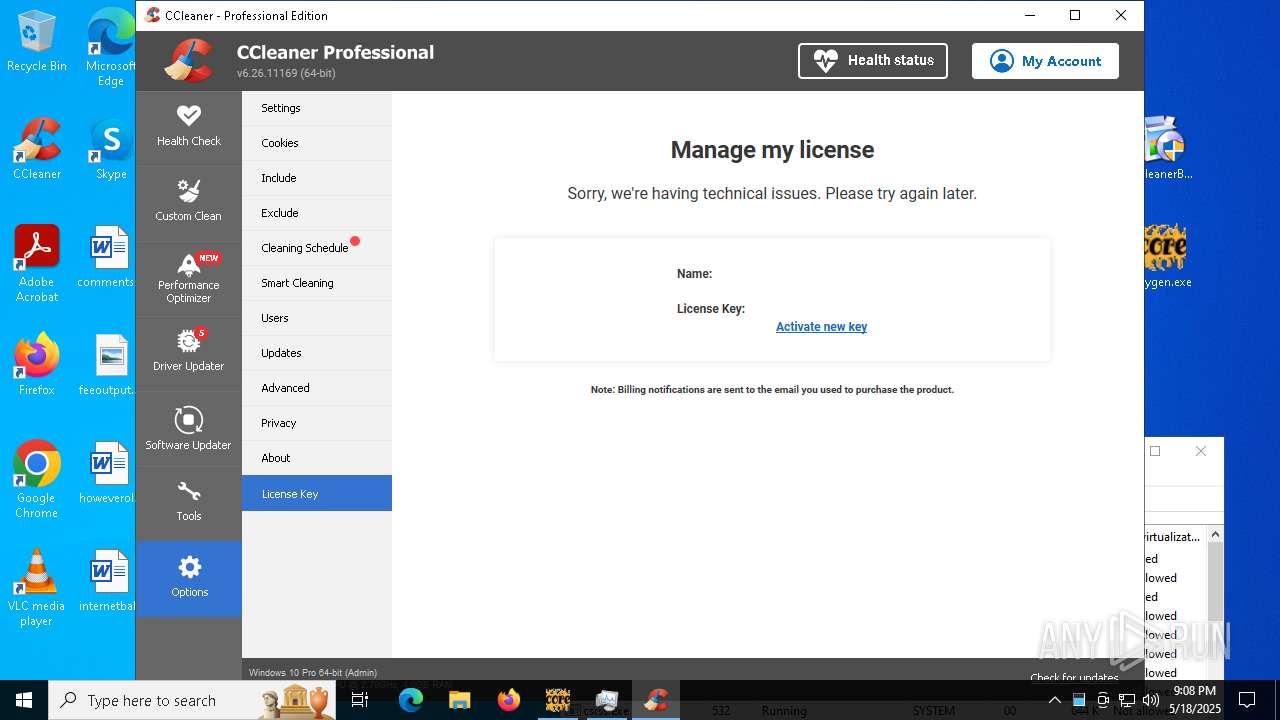Open Firefox desktop shortcut
Viewport: 1280px width, 720px height.
(x=37, y=365)
